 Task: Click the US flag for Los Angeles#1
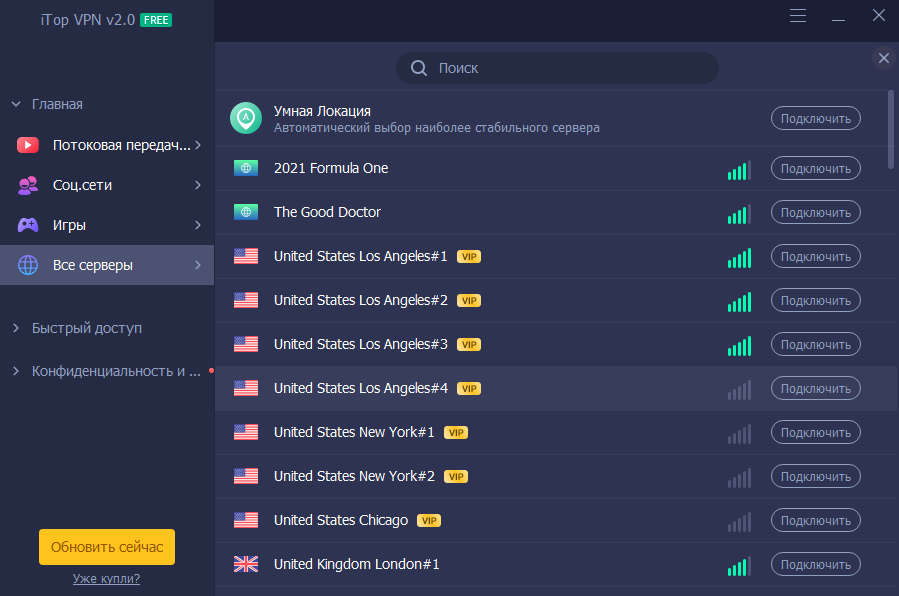(x=246, y=256)
